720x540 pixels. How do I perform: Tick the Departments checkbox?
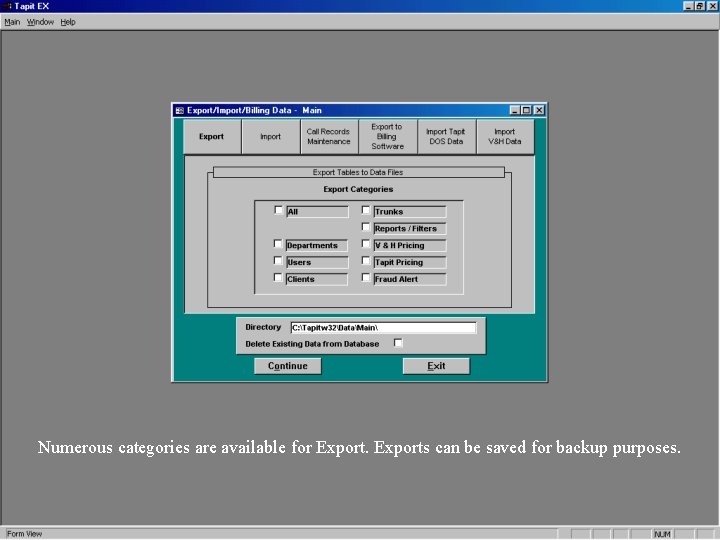[x=278, y=244]
